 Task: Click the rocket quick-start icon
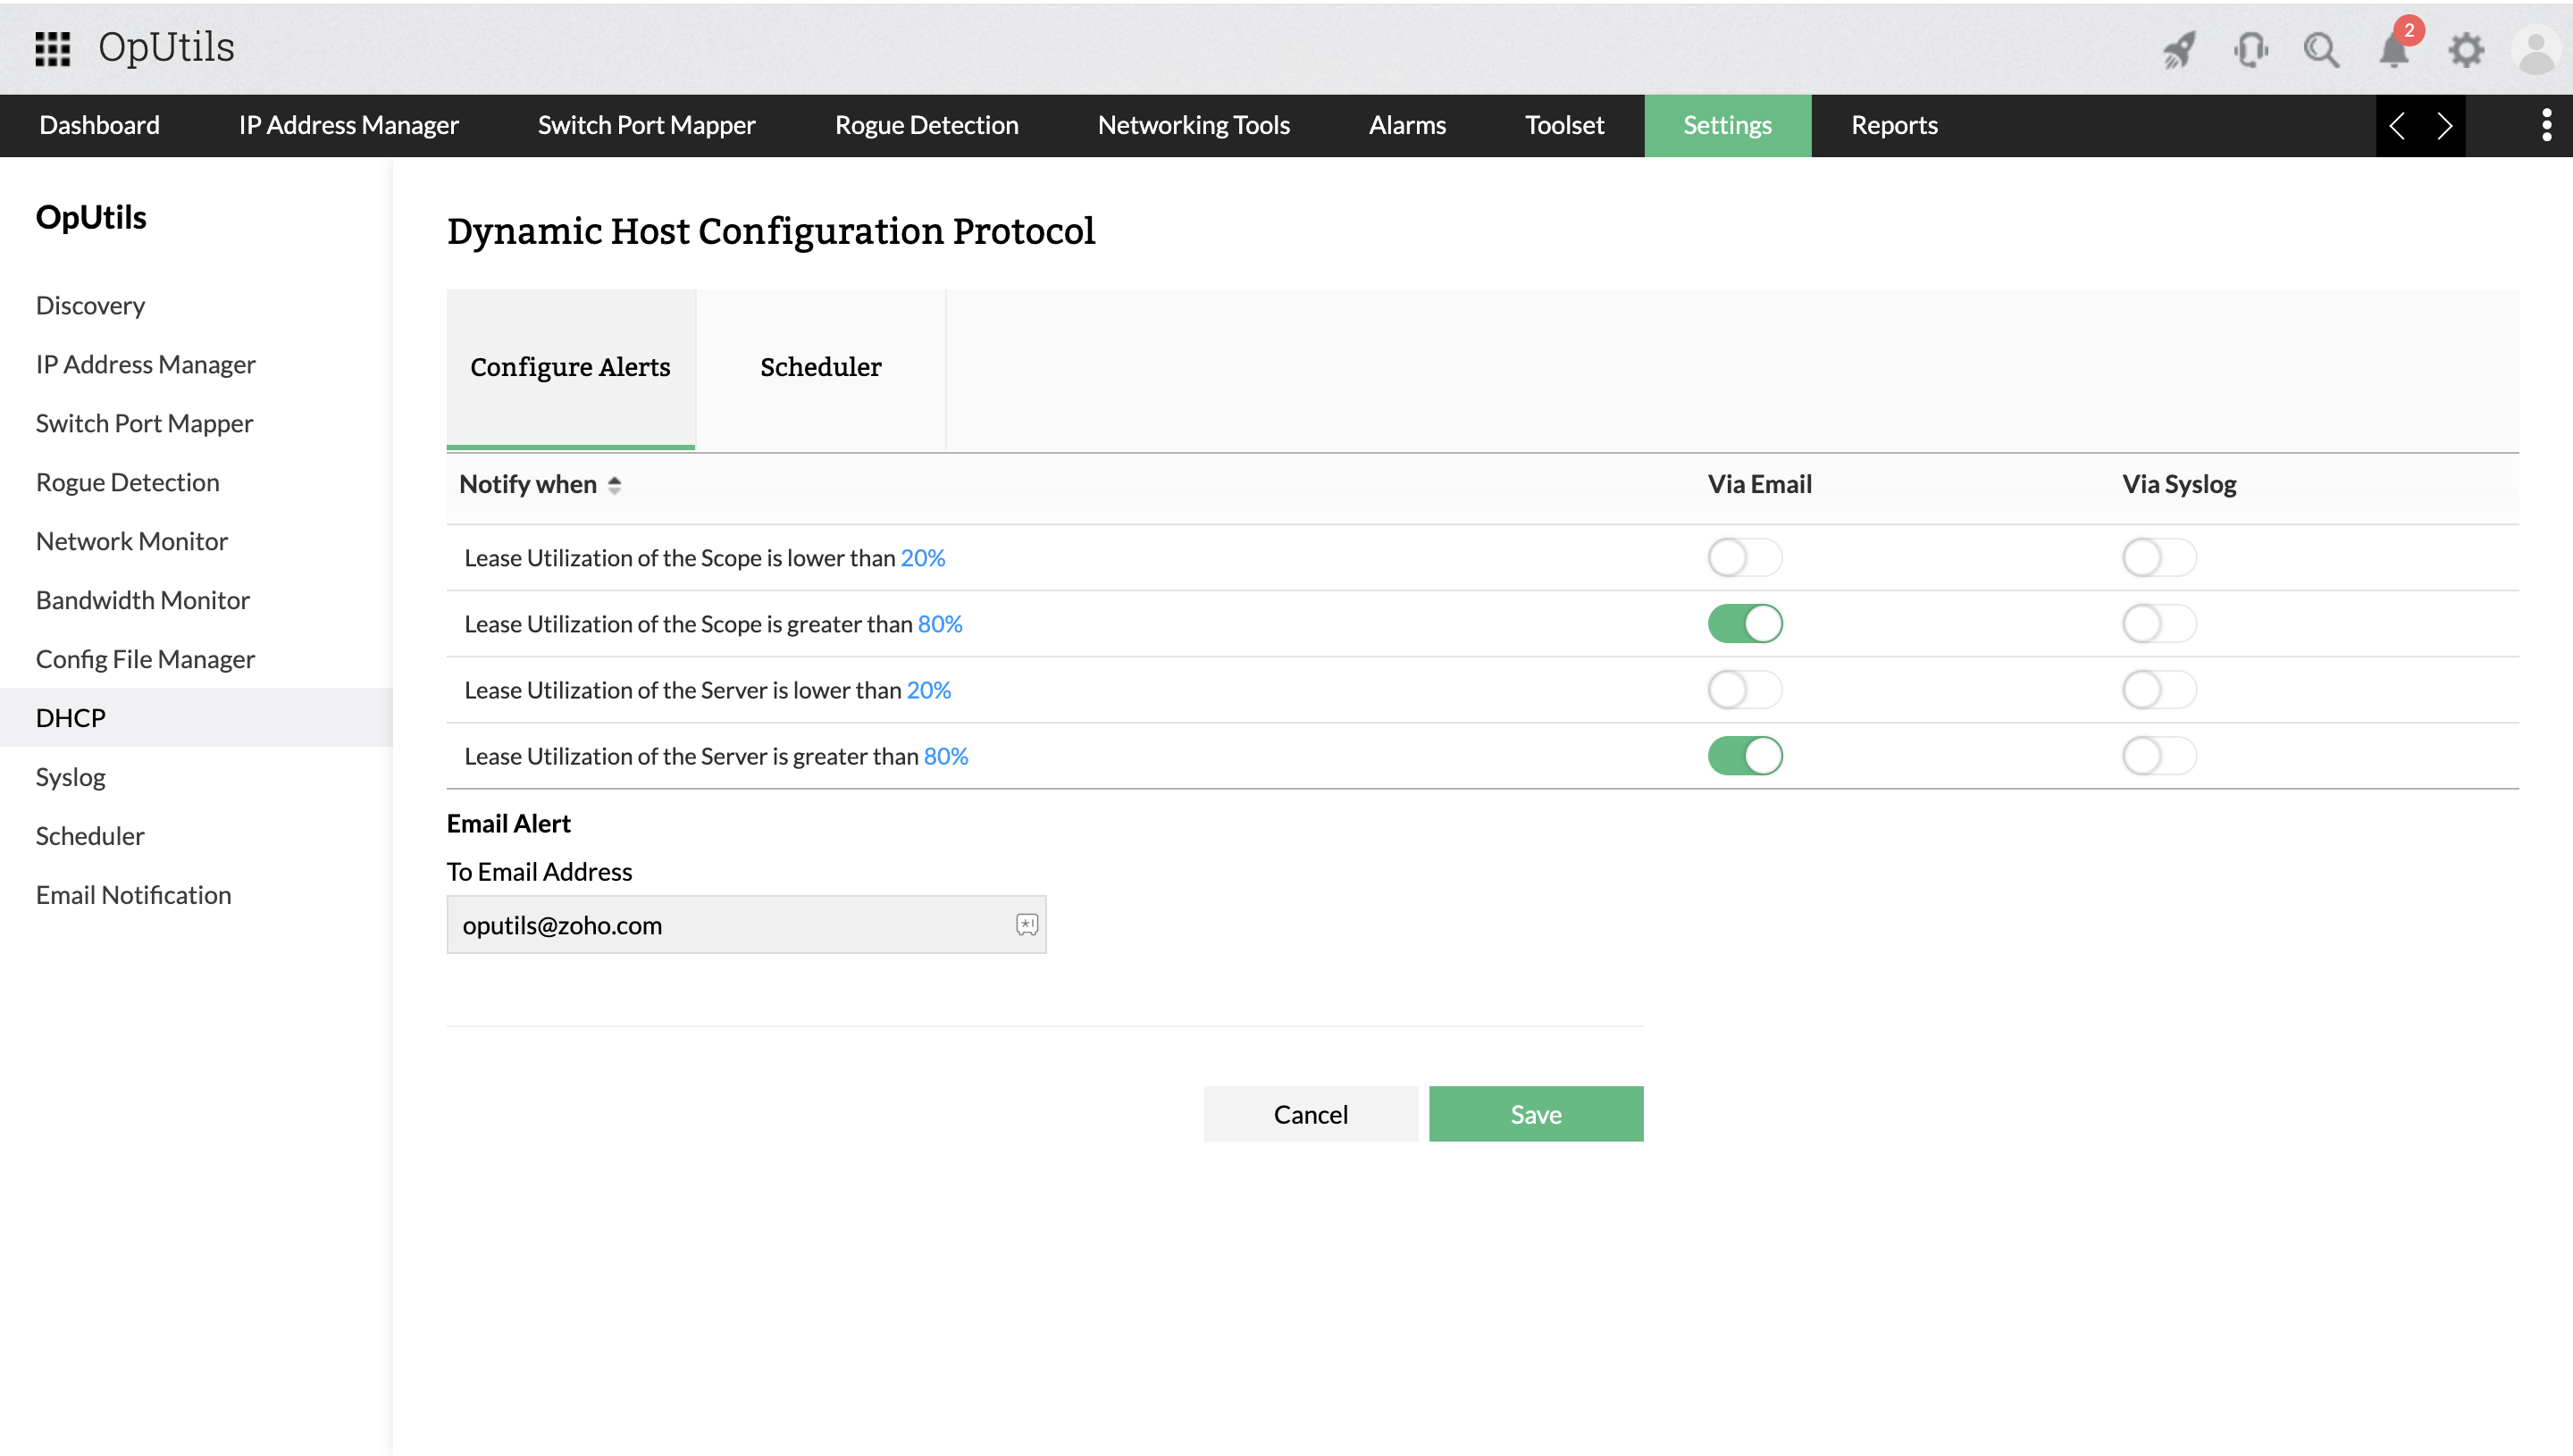point(2179,49)
